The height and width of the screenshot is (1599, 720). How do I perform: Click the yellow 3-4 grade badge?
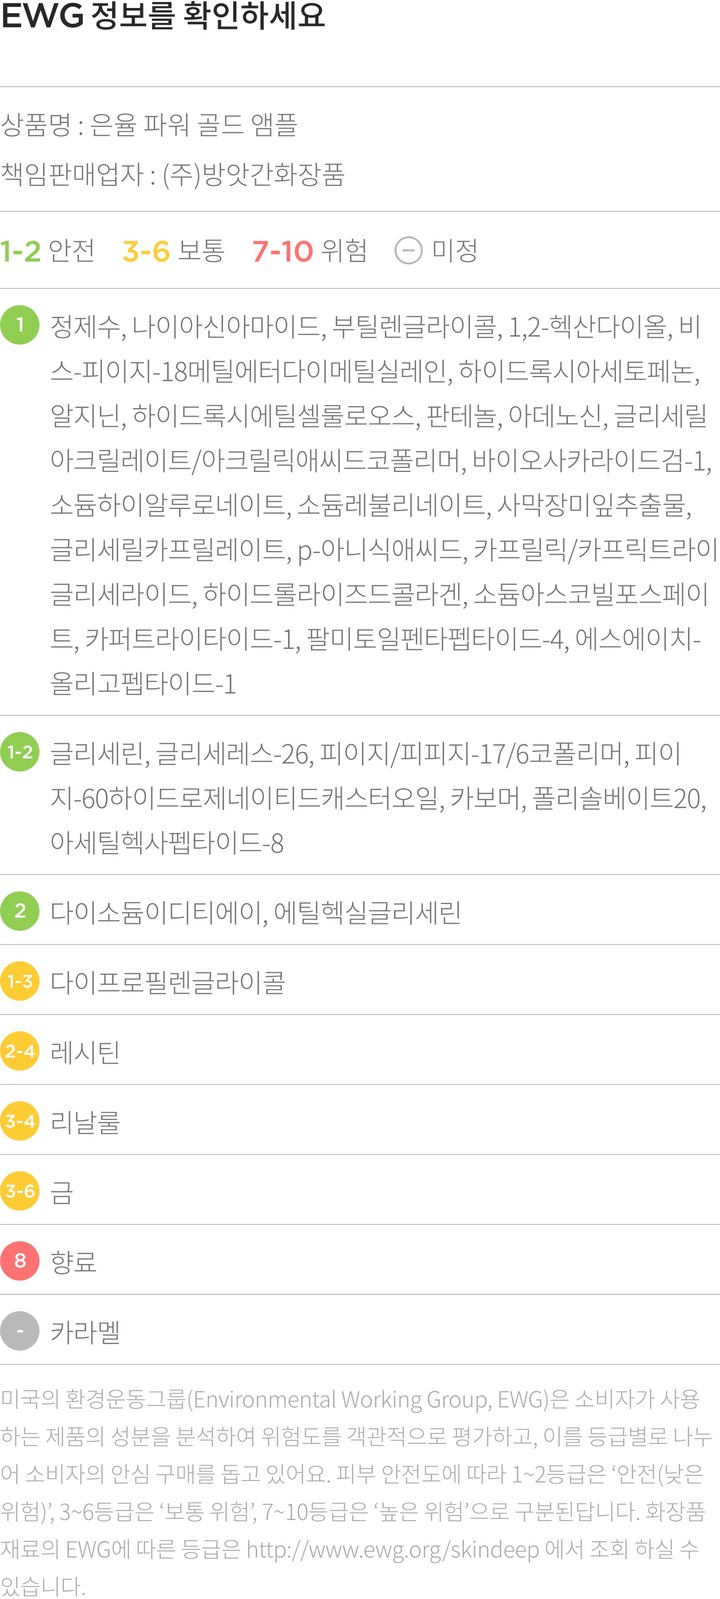point(20,1121)
